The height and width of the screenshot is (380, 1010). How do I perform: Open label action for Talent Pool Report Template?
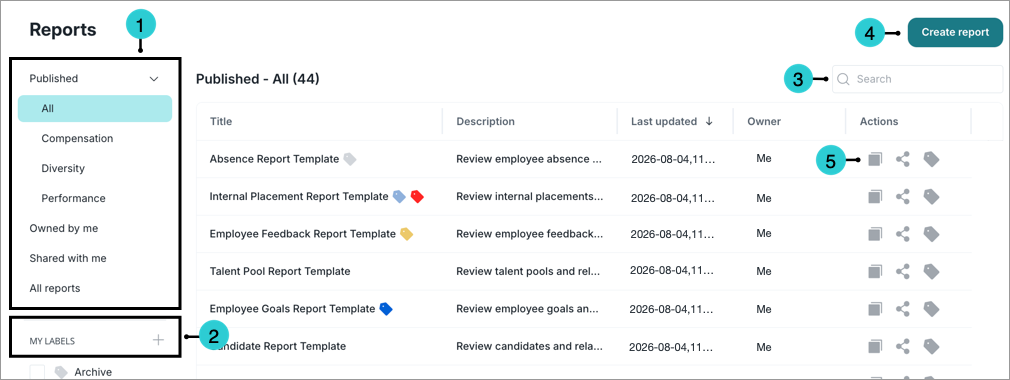point(931,271)
